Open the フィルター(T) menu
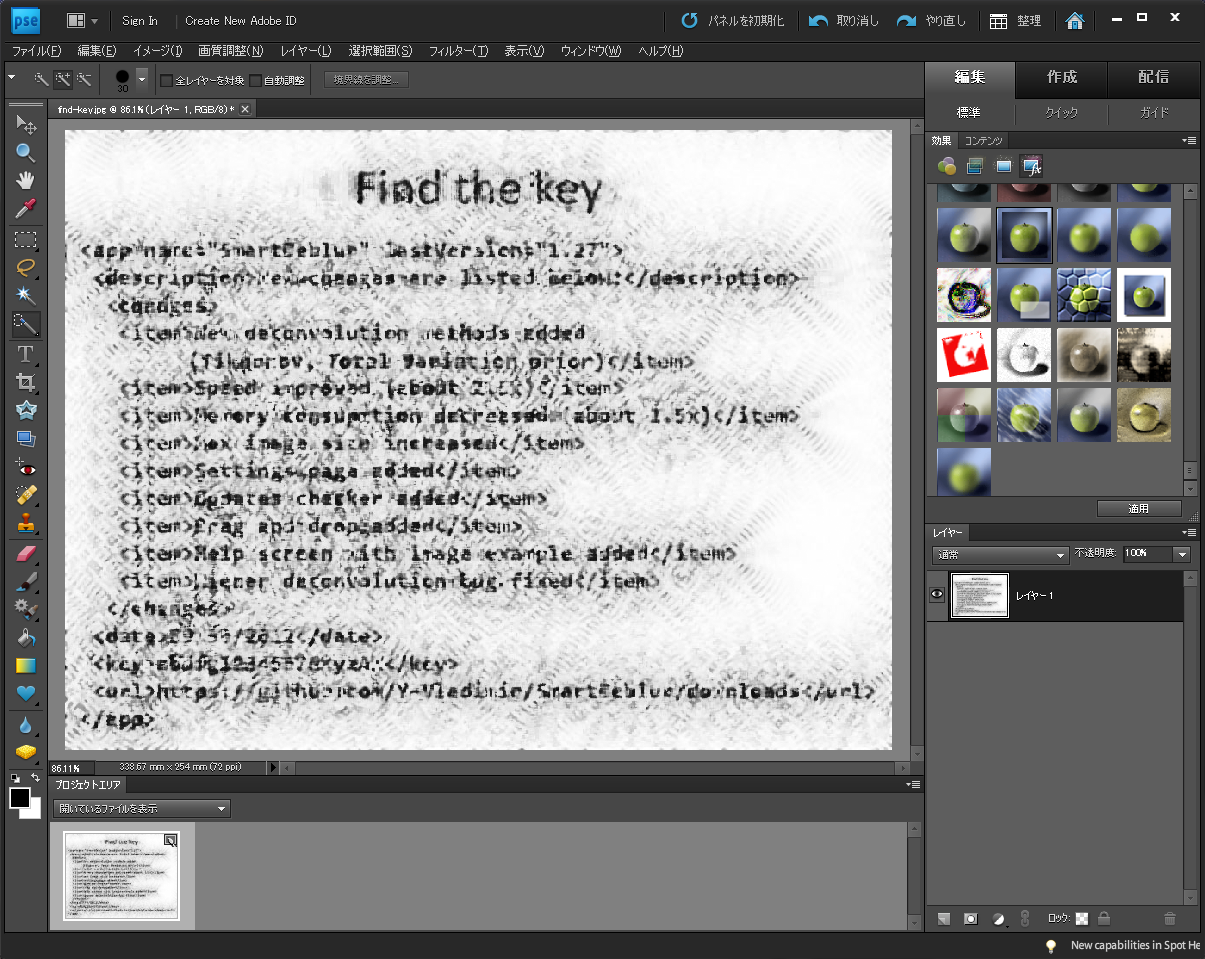This screenshot has height=959, width=1205. (458, 51)
